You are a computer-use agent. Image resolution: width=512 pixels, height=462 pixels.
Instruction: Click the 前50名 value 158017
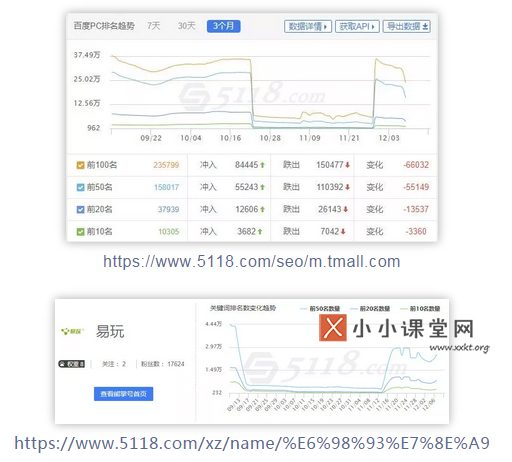(166, 187)
